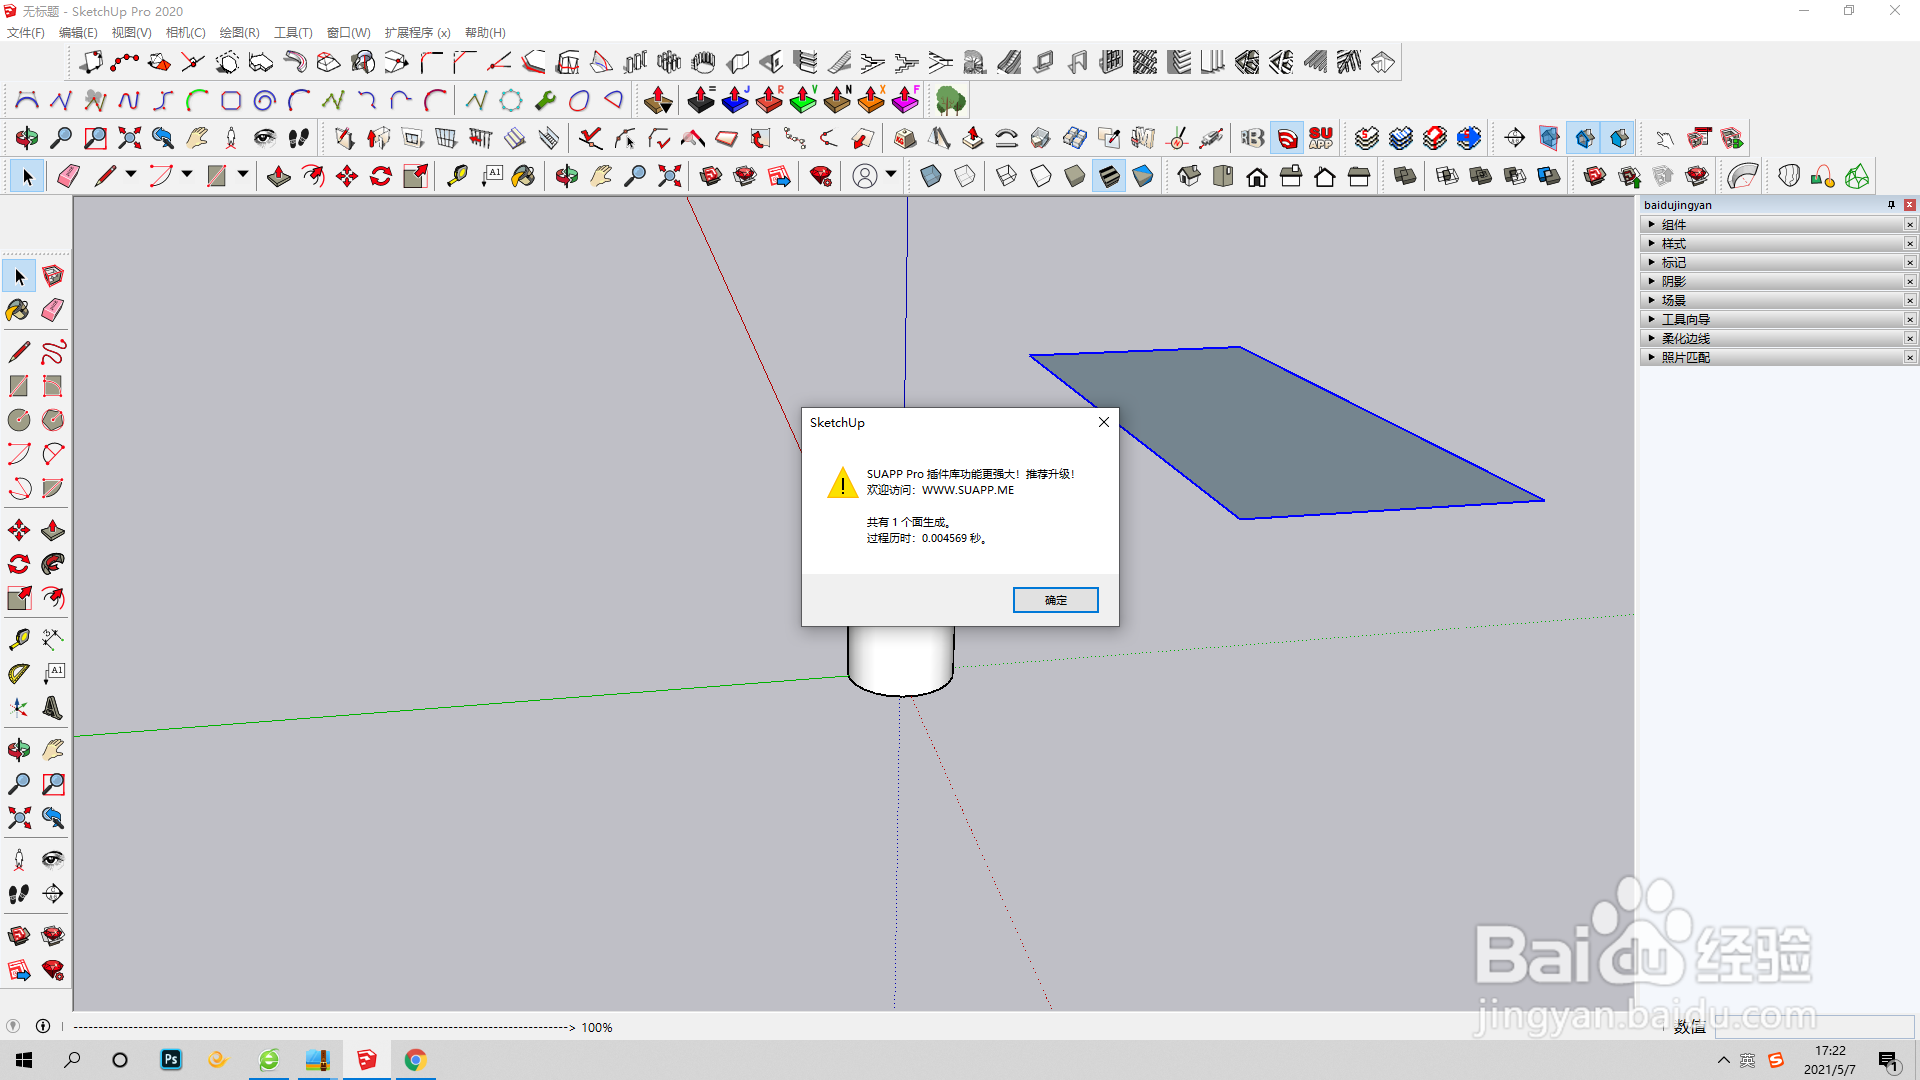Close the 照片匹配 panel
Viewport: 1920px width, 1080px height.
point(1910,358)
